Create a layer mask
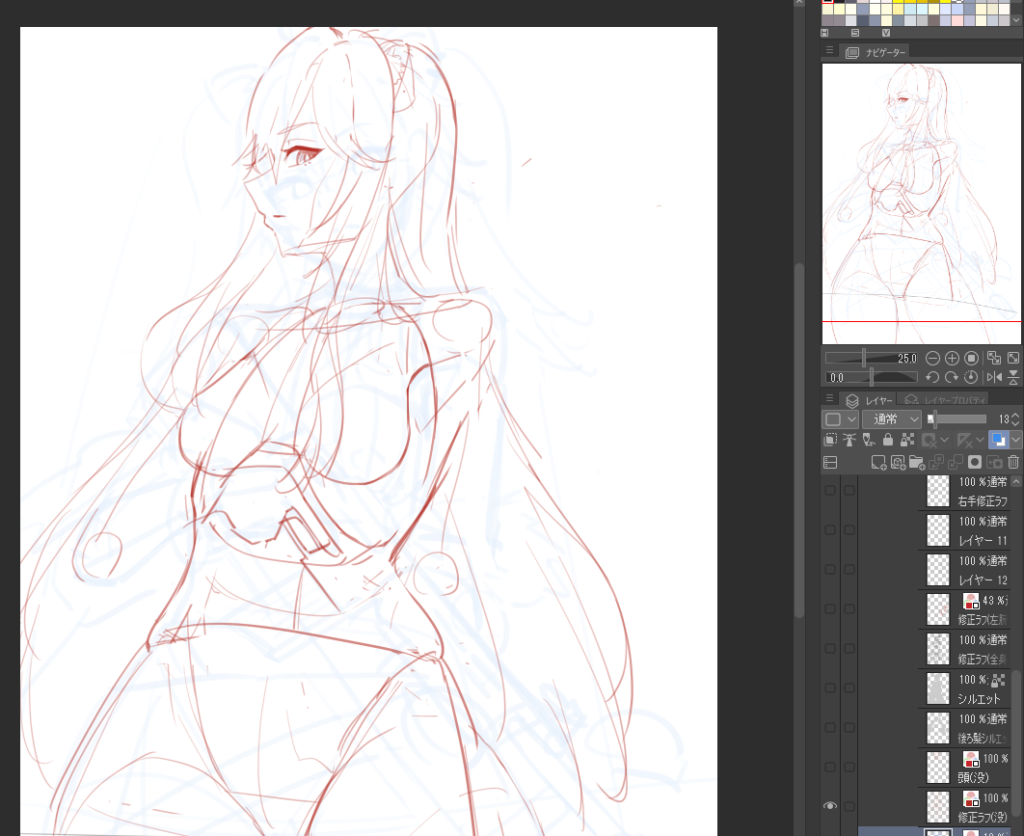The image size is (1024, 836). (x=975, y=462)
